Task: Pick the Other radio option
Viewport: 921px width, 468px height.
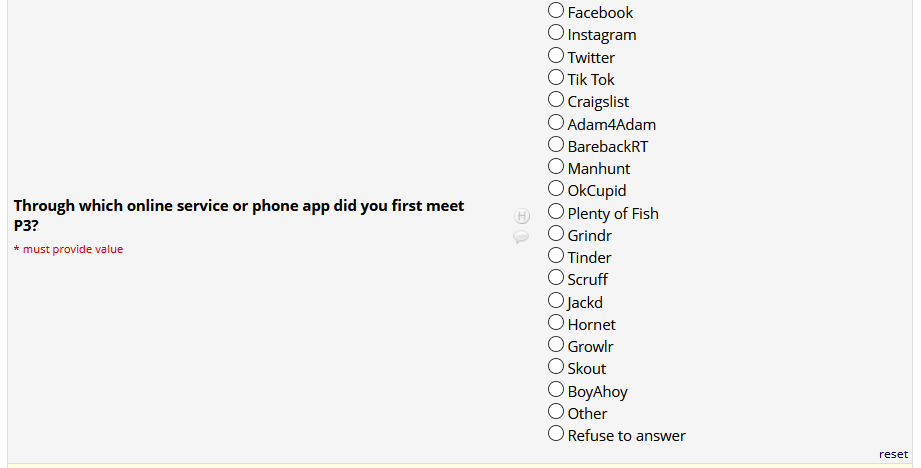Action: [x=556, y=411]
